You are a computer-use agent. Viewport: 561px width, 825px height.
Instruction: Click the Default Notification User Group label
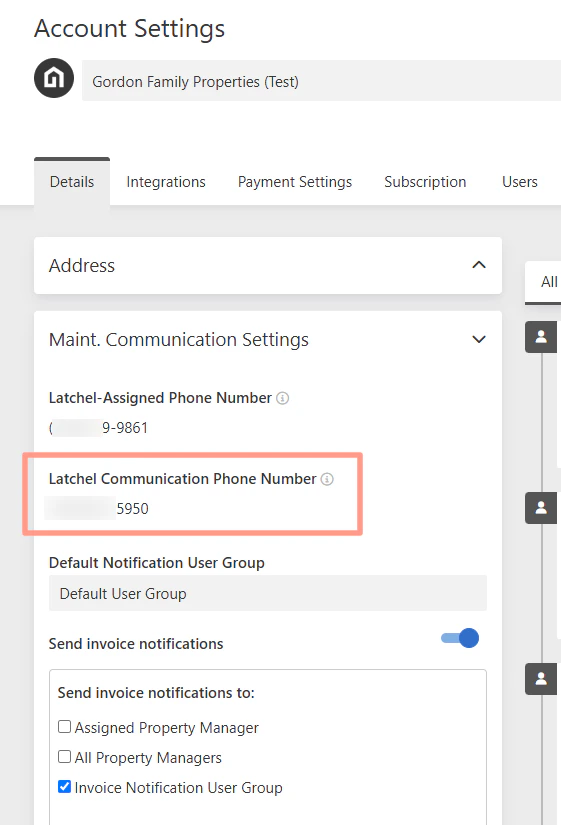(x=157, y=563)
